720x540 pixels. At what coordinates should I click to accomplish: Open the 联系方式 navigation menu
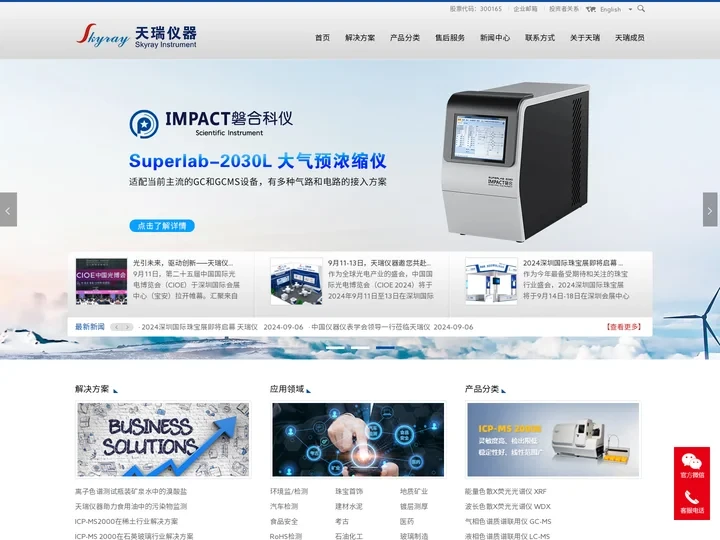[540, 38]
